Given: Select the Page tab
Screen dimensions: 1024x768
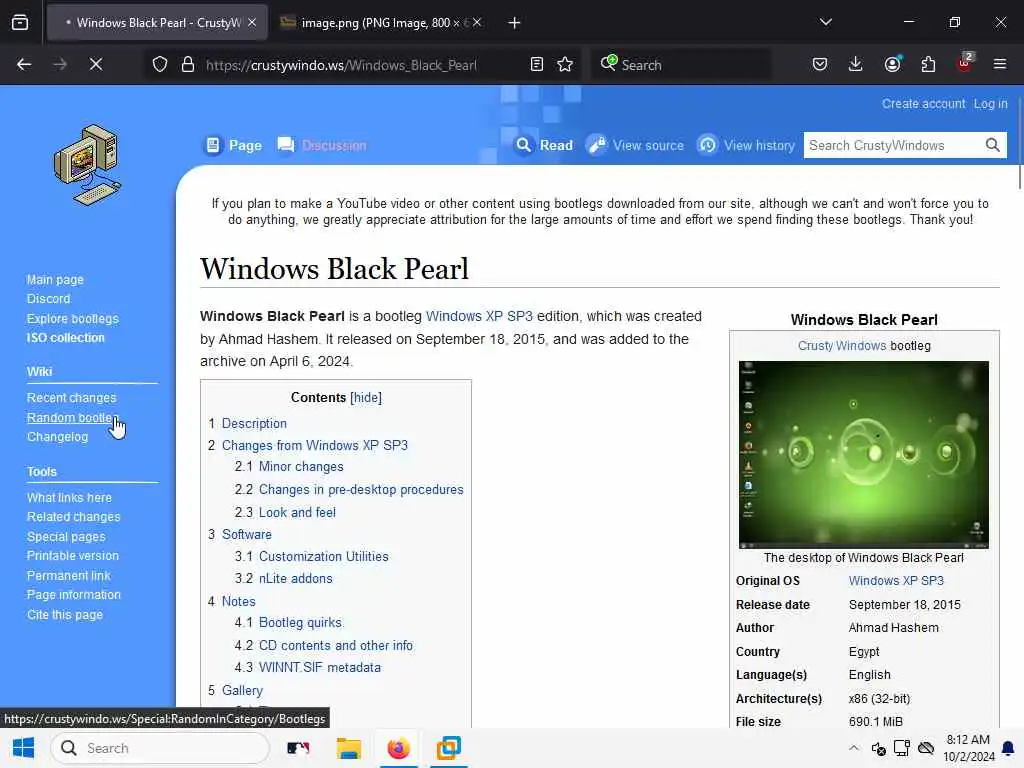Looking at the screenshot, I should [x=234, y=146].
